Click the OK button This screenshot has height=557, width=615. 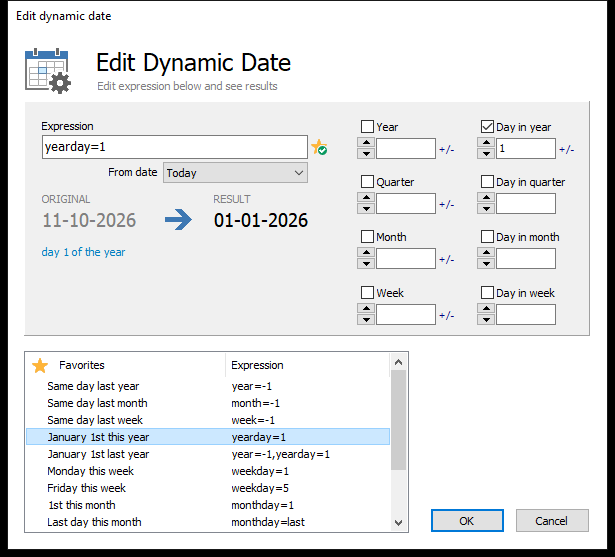coord(467,521)
